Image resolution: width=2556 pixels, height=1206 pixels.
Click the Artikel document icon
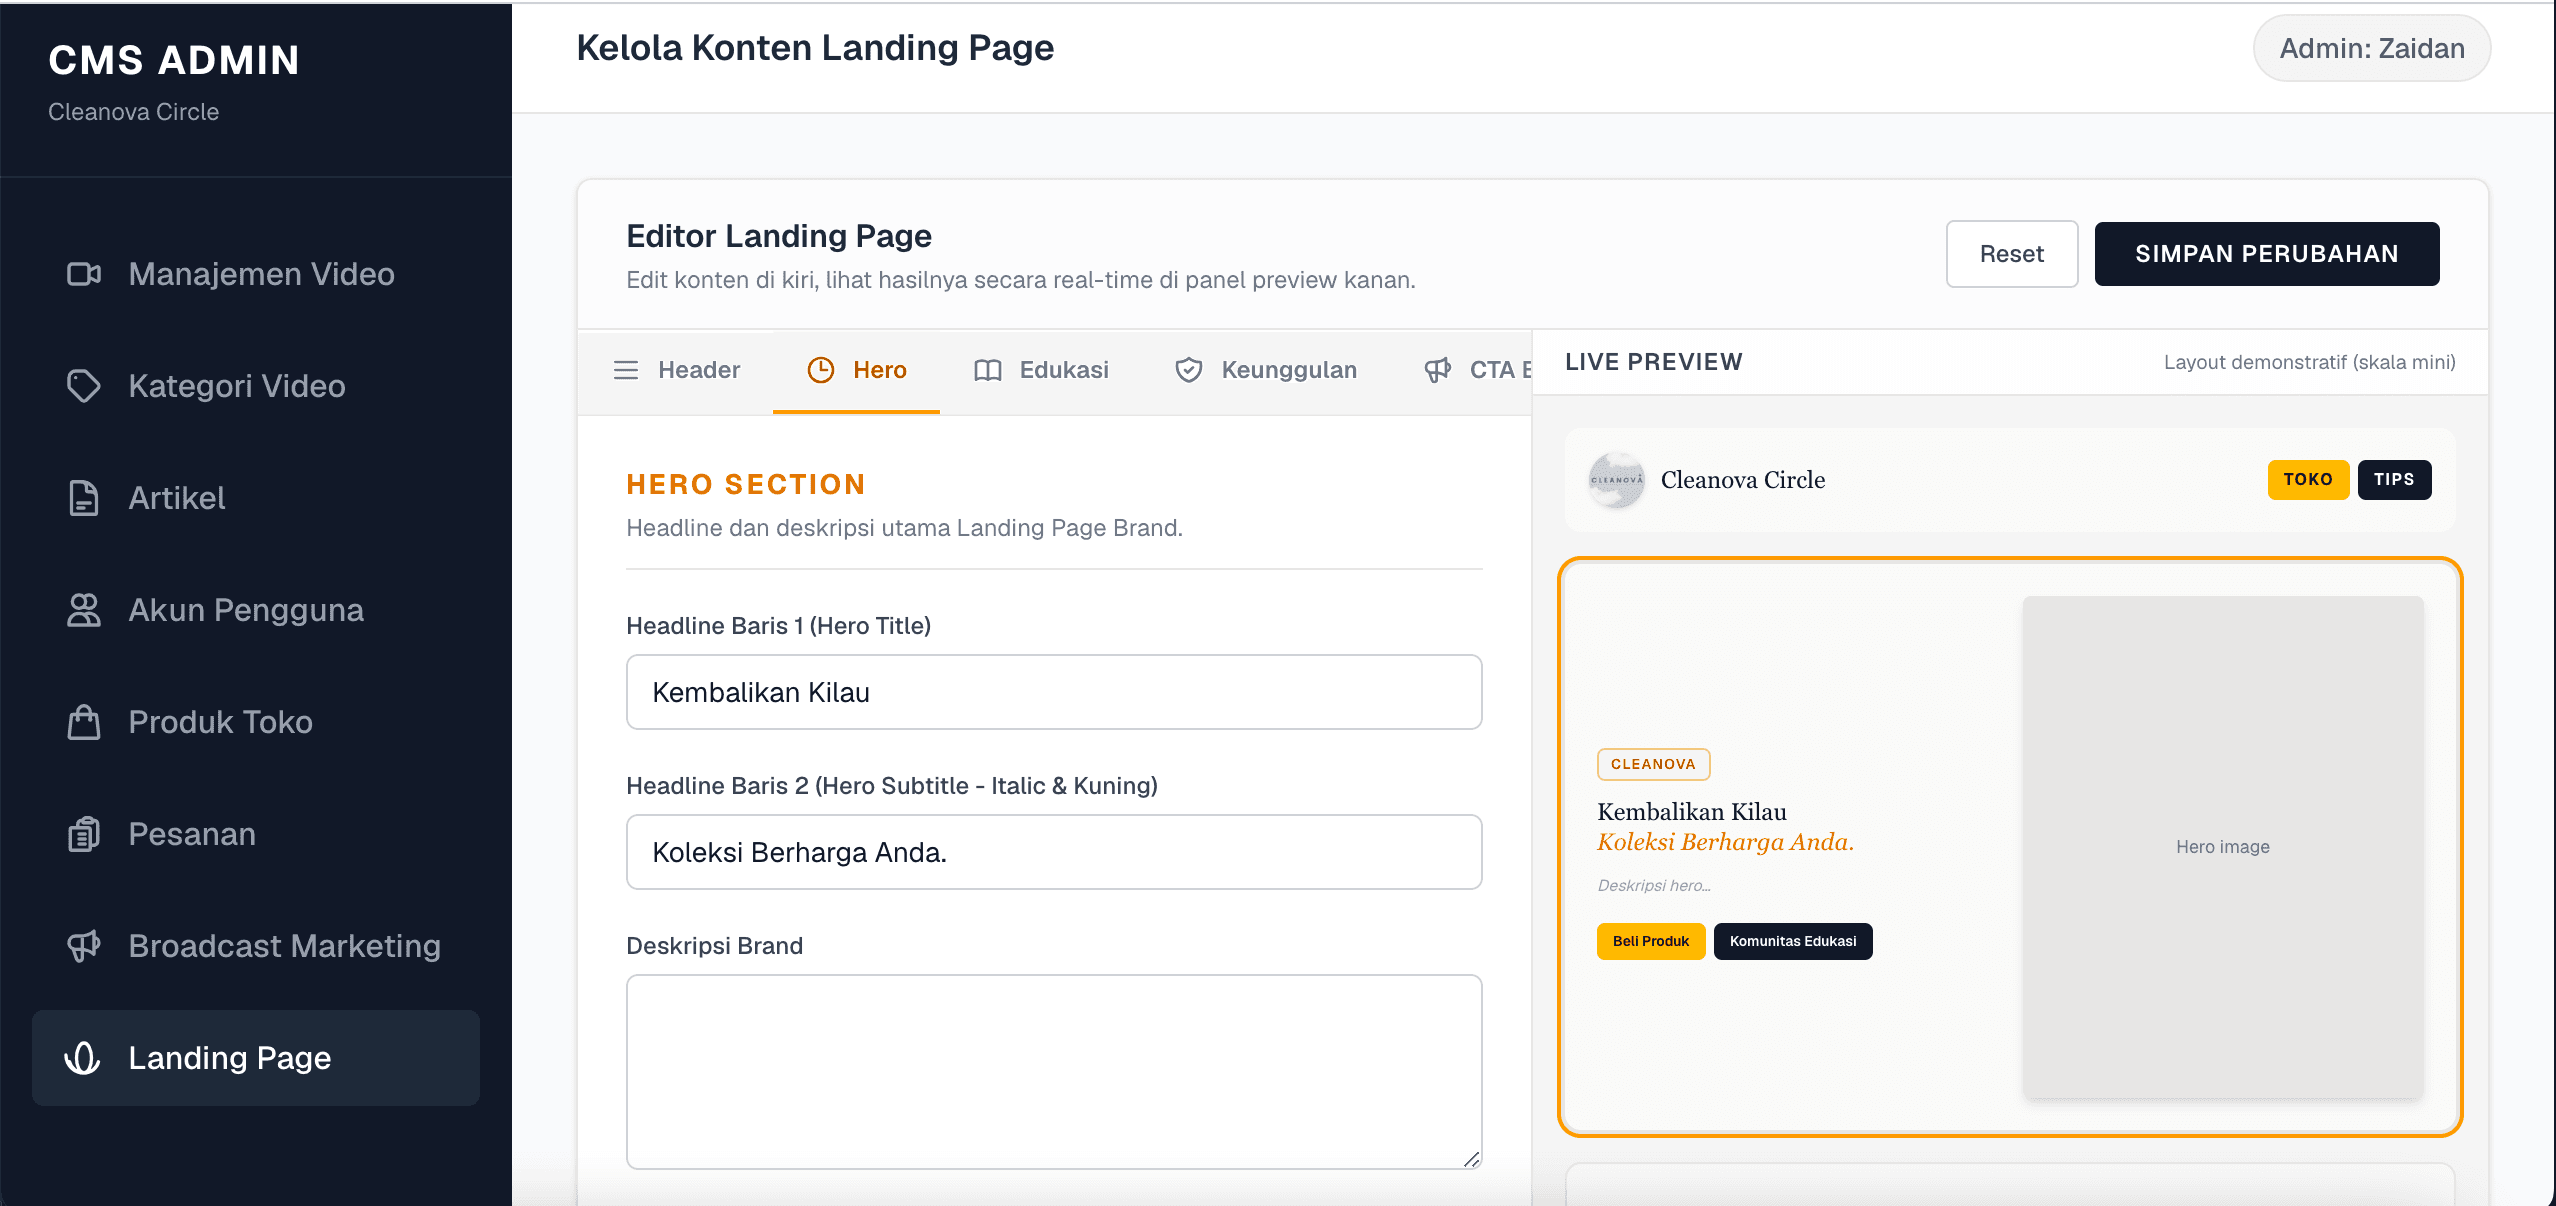coord(84,498)
